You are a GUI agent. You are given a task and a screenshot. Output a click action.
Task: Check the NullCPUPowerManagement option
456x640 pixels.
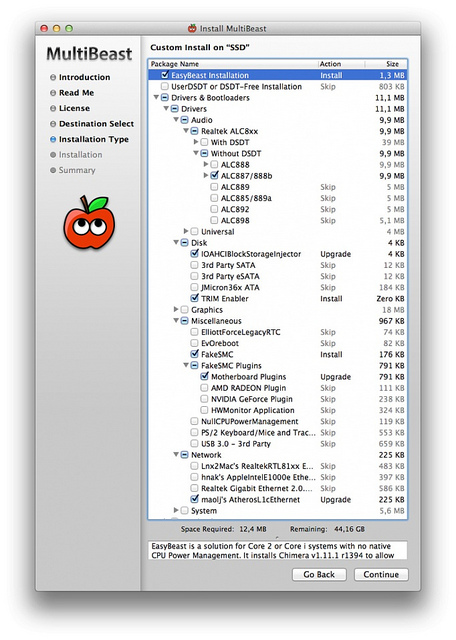(194, 421)
